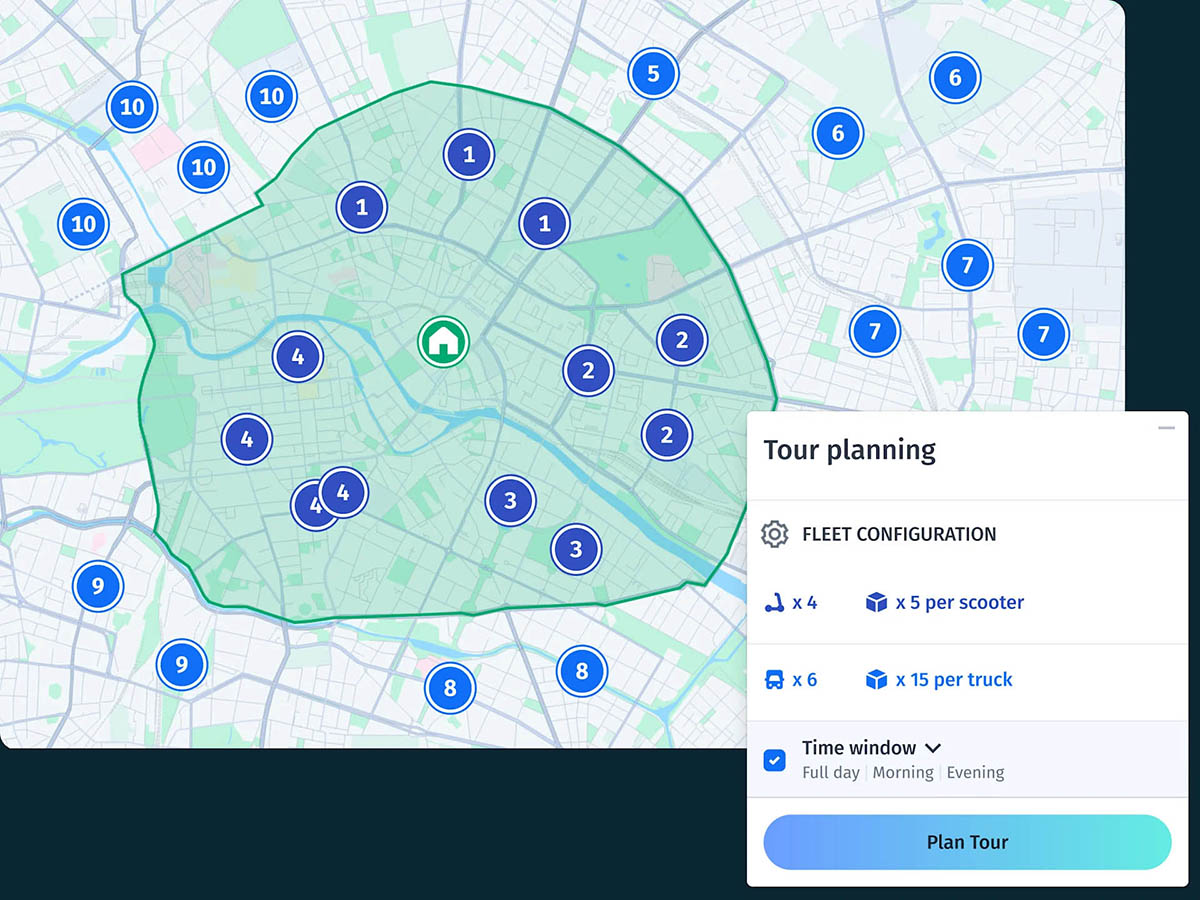Screen dimensions: 1200x900
Task: Select the truck vehicle icon
Action: pyautogui.click(x=774, y=680)
